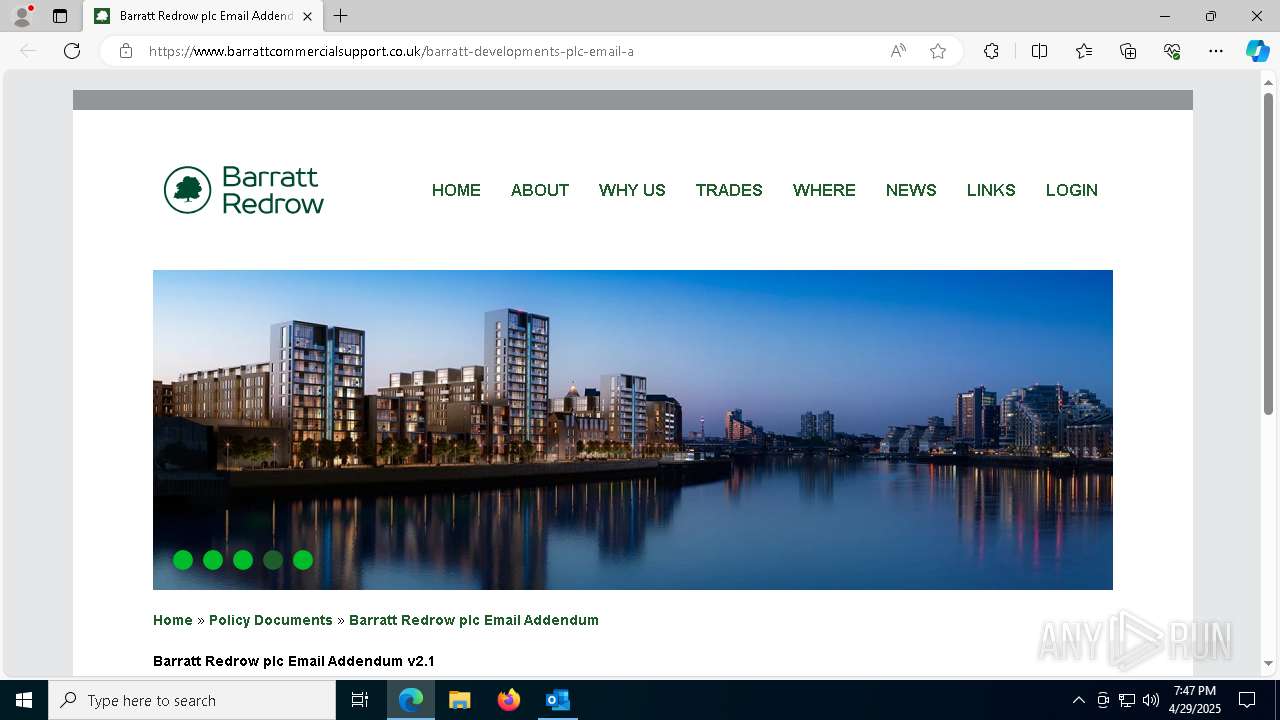The width and height of the screenshot is (1280, 720).
Task: Open Collections panel
Action: 1128,51
